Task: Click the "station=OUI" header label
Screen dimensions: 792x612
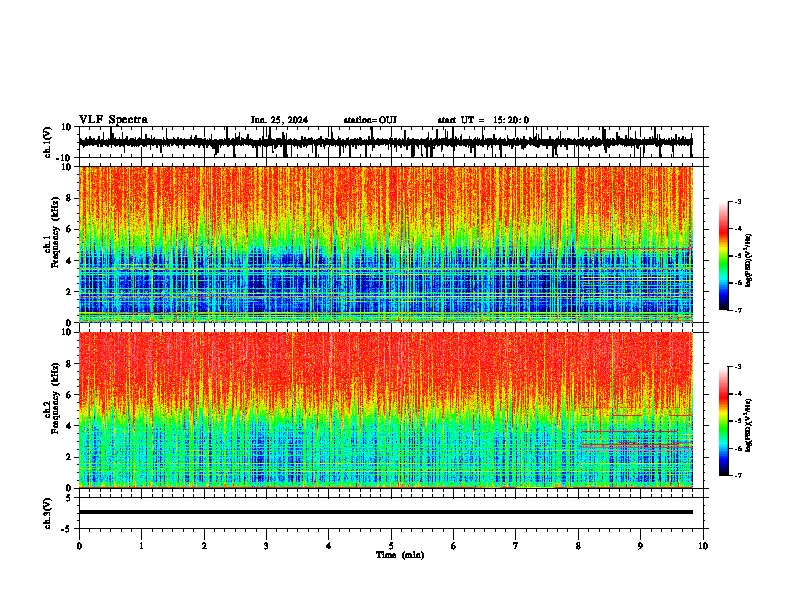Action: point(370,120)
